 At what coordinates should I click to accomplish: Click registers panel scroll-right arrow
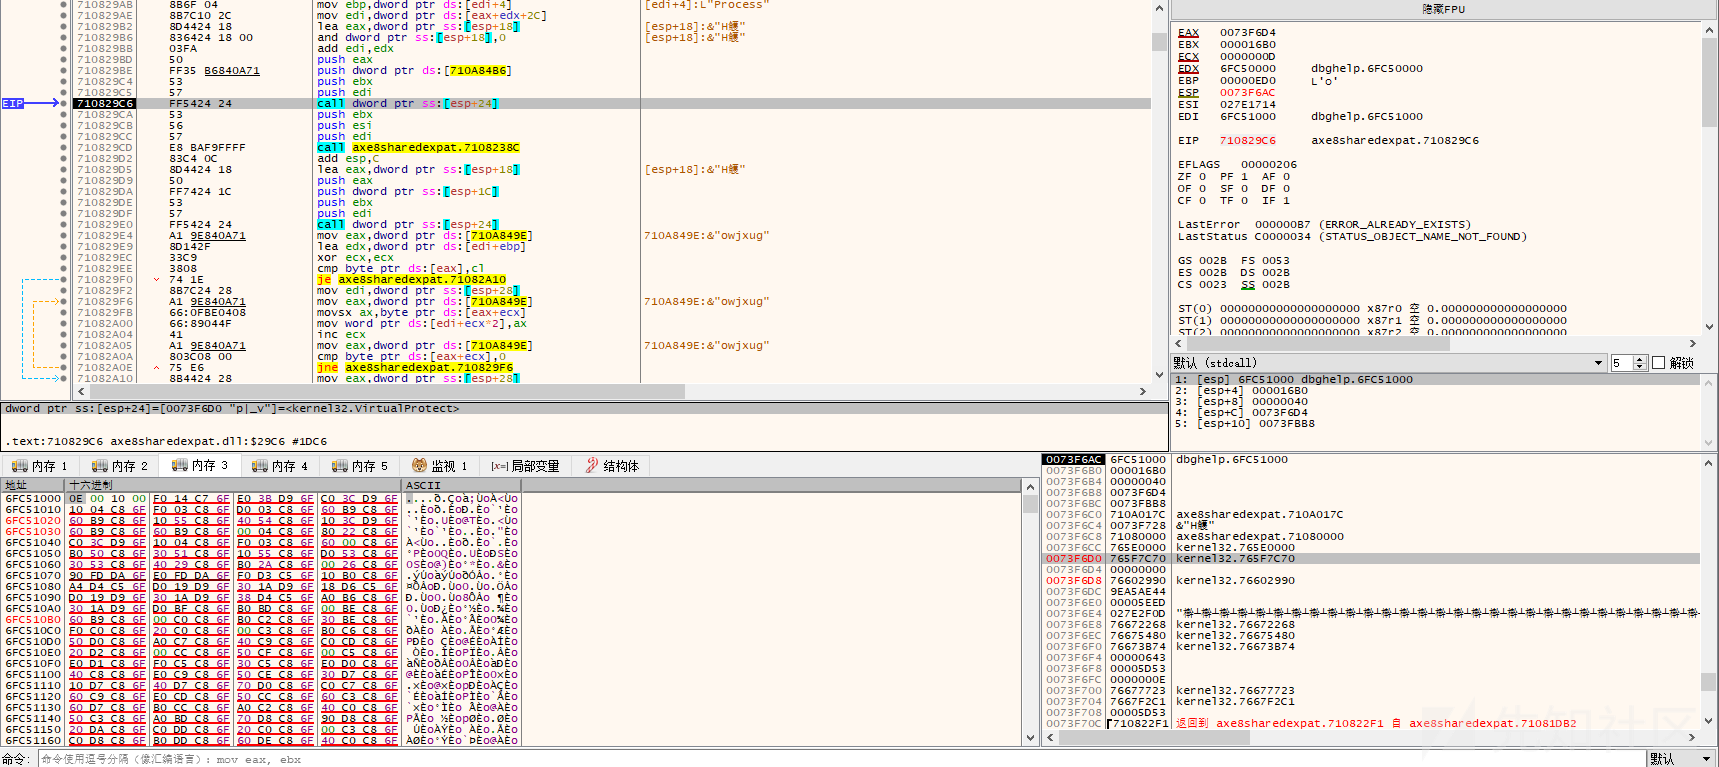[1692, 343]
